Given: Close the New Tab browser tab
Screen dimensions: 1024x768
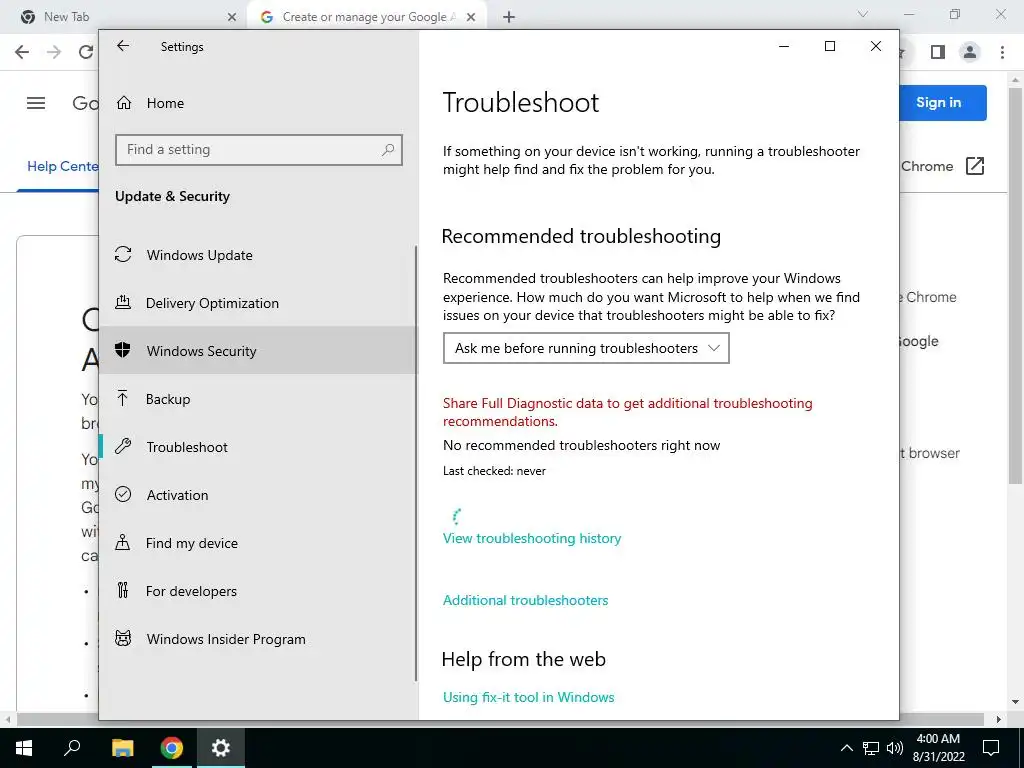Looking at the screenshot, I should click(x=232, y=17).
